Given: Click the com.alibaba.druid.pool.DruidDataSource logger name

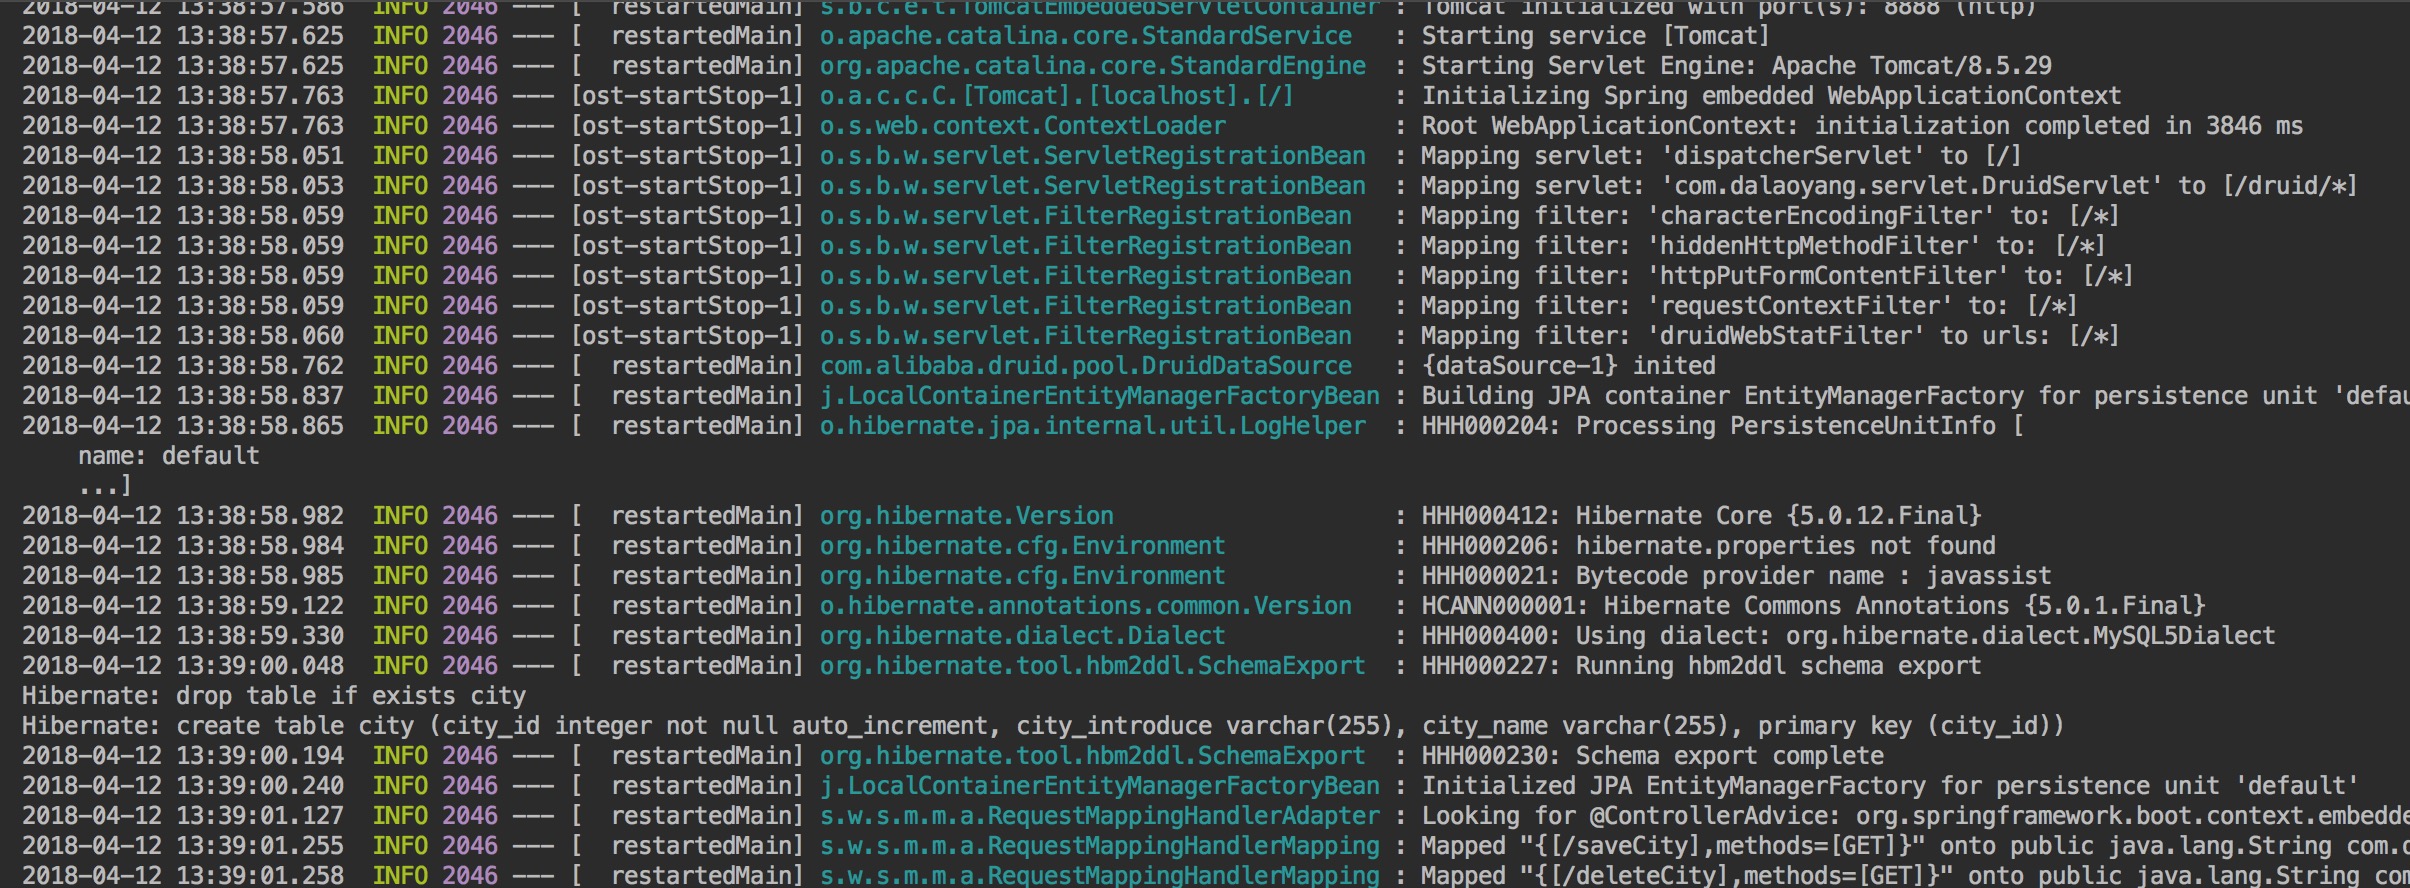Looking at the screenshot, I should click(x=1085, y=366).
